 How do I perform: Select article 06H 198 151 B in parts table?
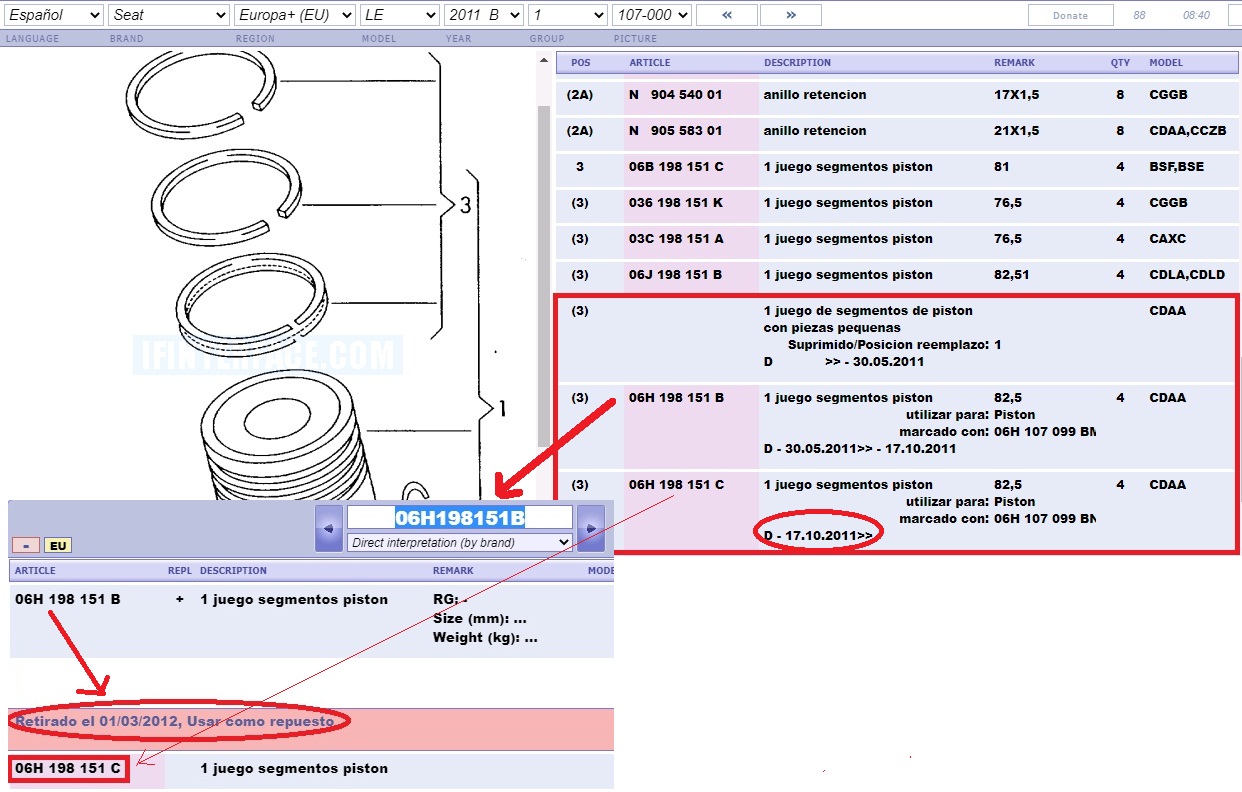(676, 398)
